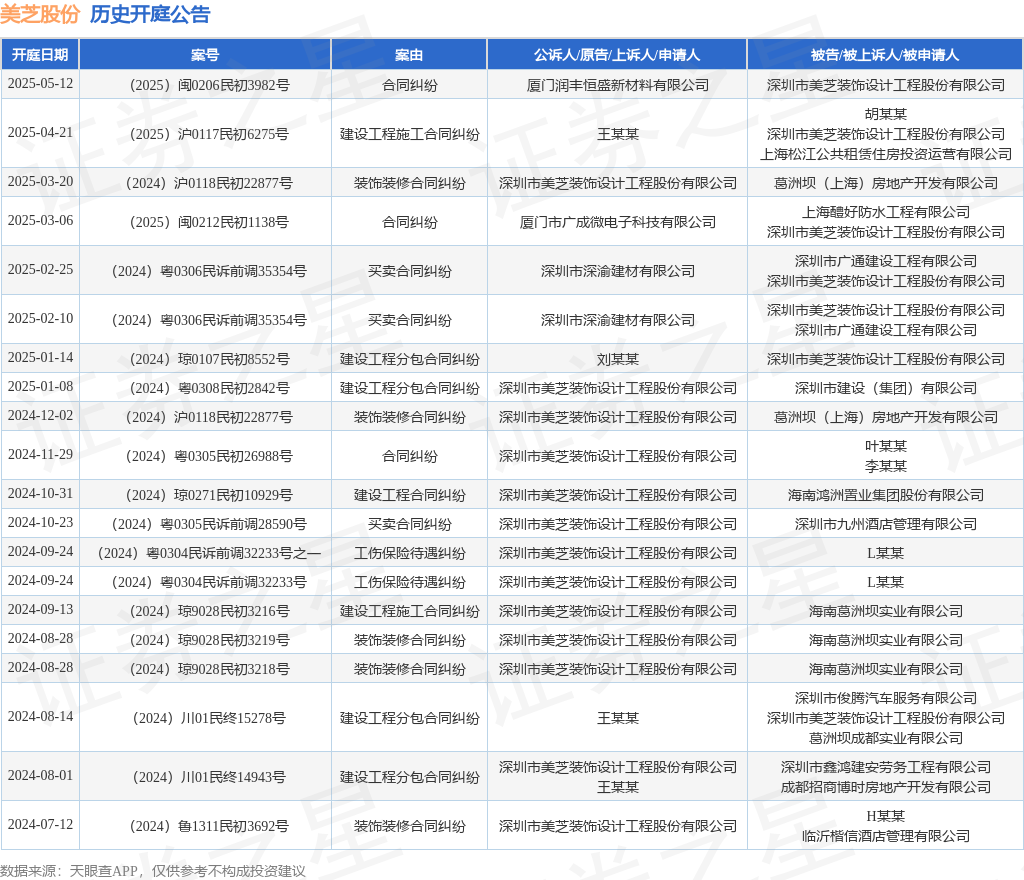This screenshot has width=1024, height=880.
Task: Click defendant 深圳市鑫鸿建安劳务工程有限公司
Action: 886,767
